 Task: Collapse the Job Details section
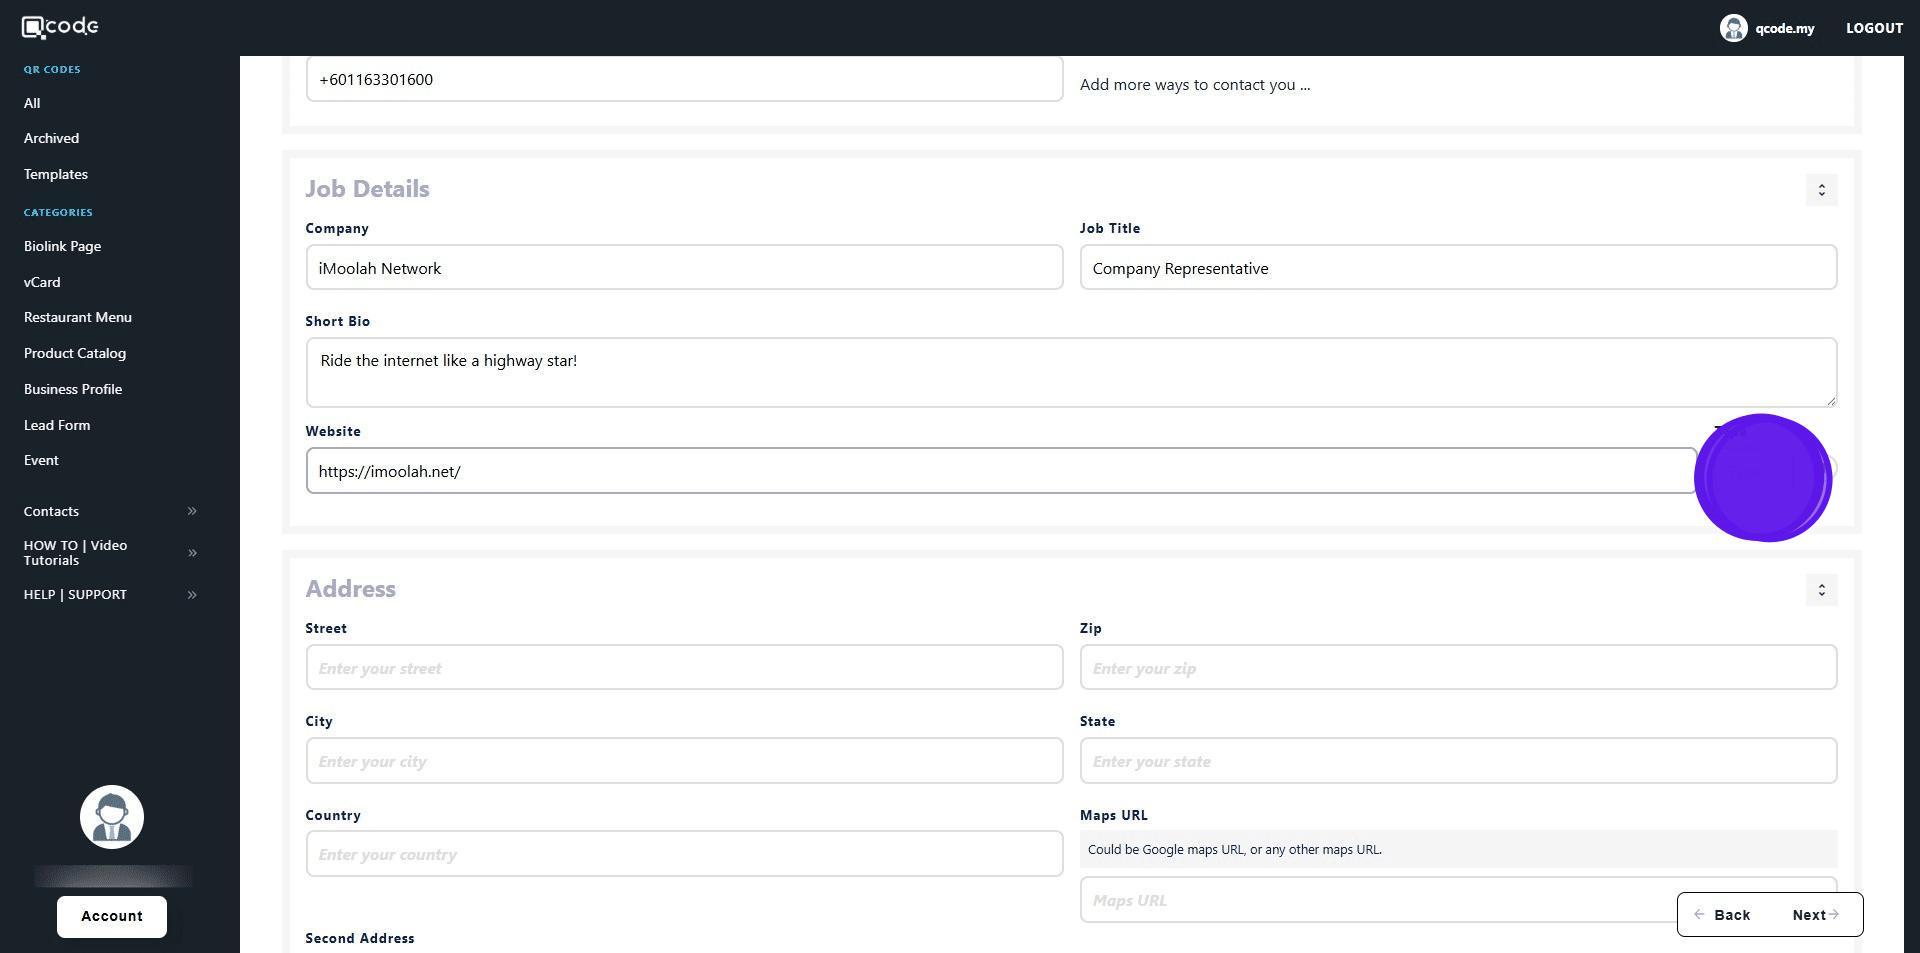(x=1821, y=190)
